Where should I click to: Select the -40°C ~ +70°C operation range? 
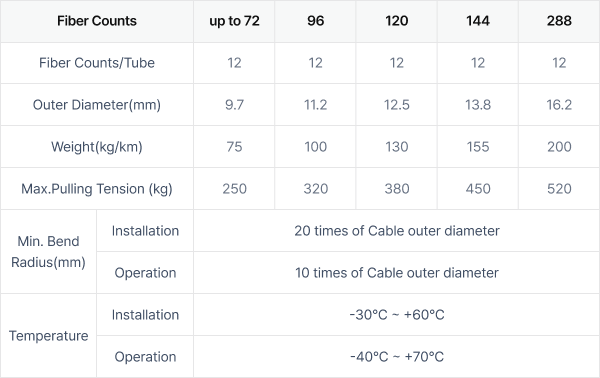(x=397, y=357)
